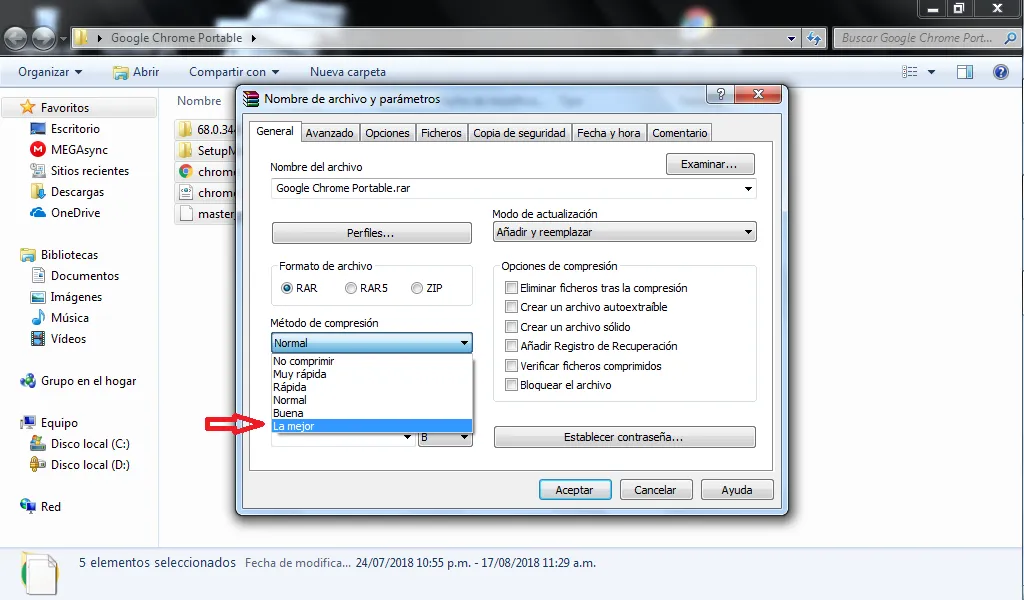The width and height of the screenshot is (1024, 600).
Task: Choose Buena compression option
Action: 372,413
